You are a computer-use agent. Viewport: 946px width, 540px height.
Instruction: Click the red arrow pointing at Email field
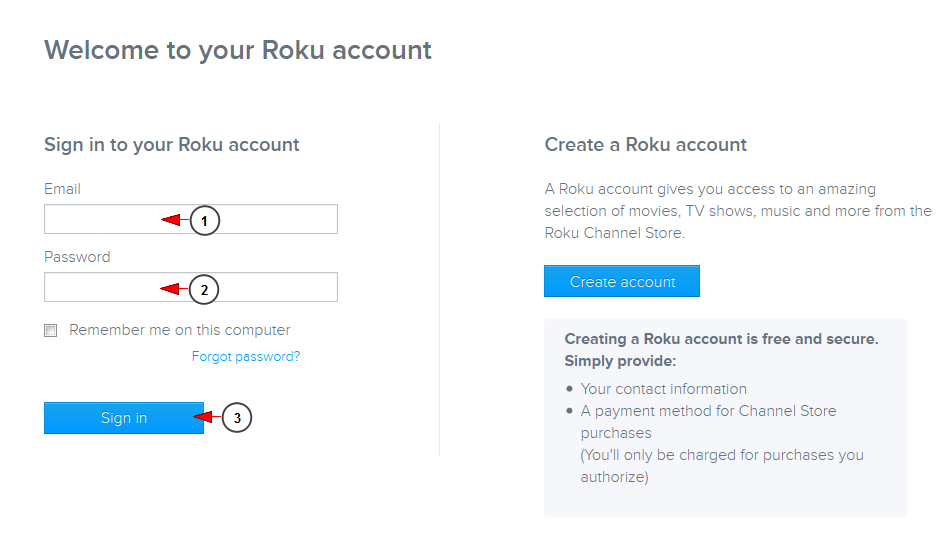(x=175, y=220)
